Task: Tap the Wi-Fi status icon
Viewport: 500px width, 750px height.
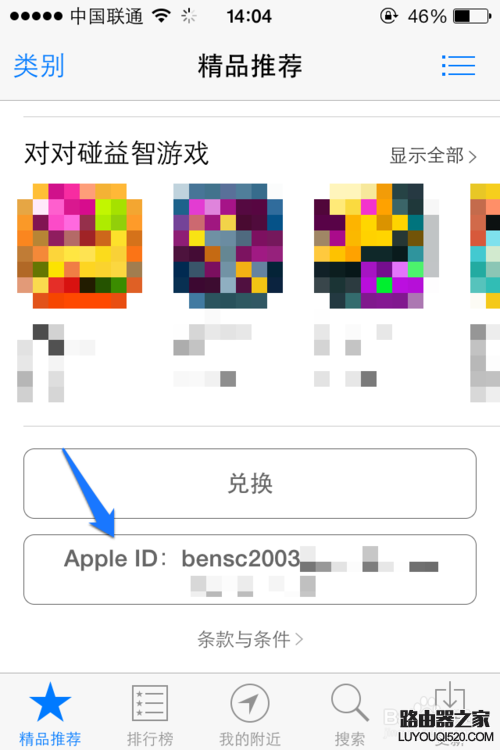Action: click(x=162, y=16)
